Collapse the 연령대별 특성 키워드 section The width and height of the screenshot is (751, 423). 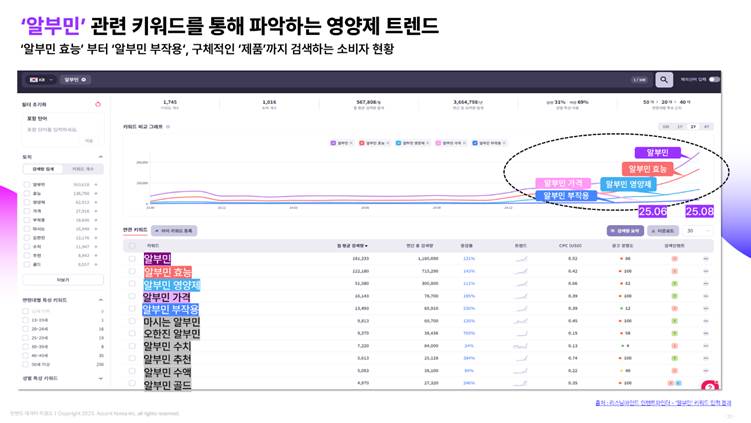pyautogui.click(x=100, y=299)
